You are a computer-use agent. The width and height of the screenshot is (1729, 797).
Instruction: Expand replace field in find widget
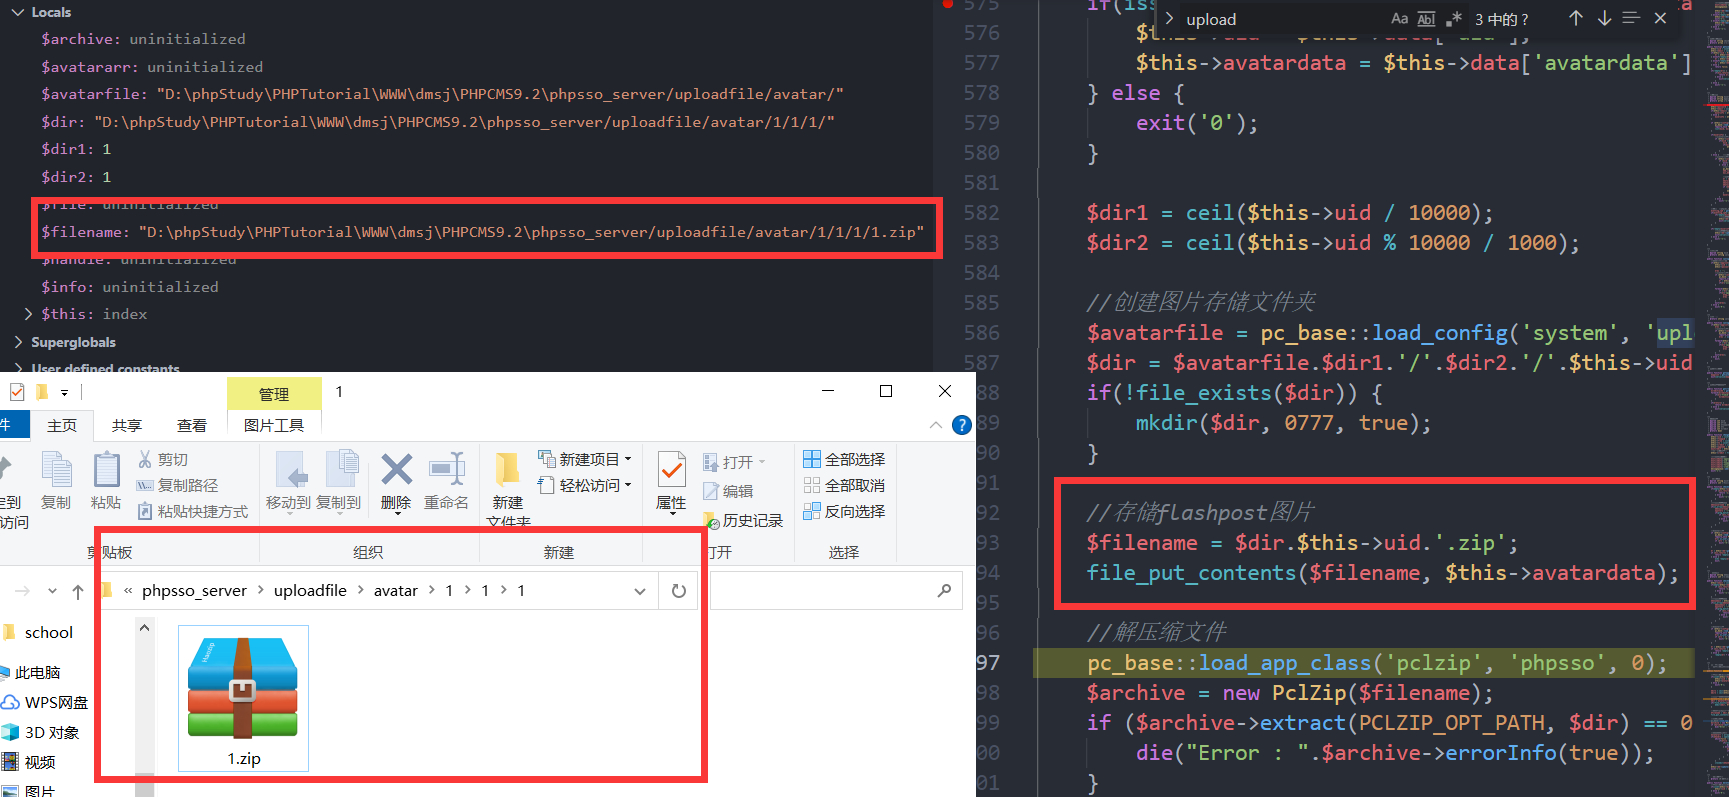1169,18
